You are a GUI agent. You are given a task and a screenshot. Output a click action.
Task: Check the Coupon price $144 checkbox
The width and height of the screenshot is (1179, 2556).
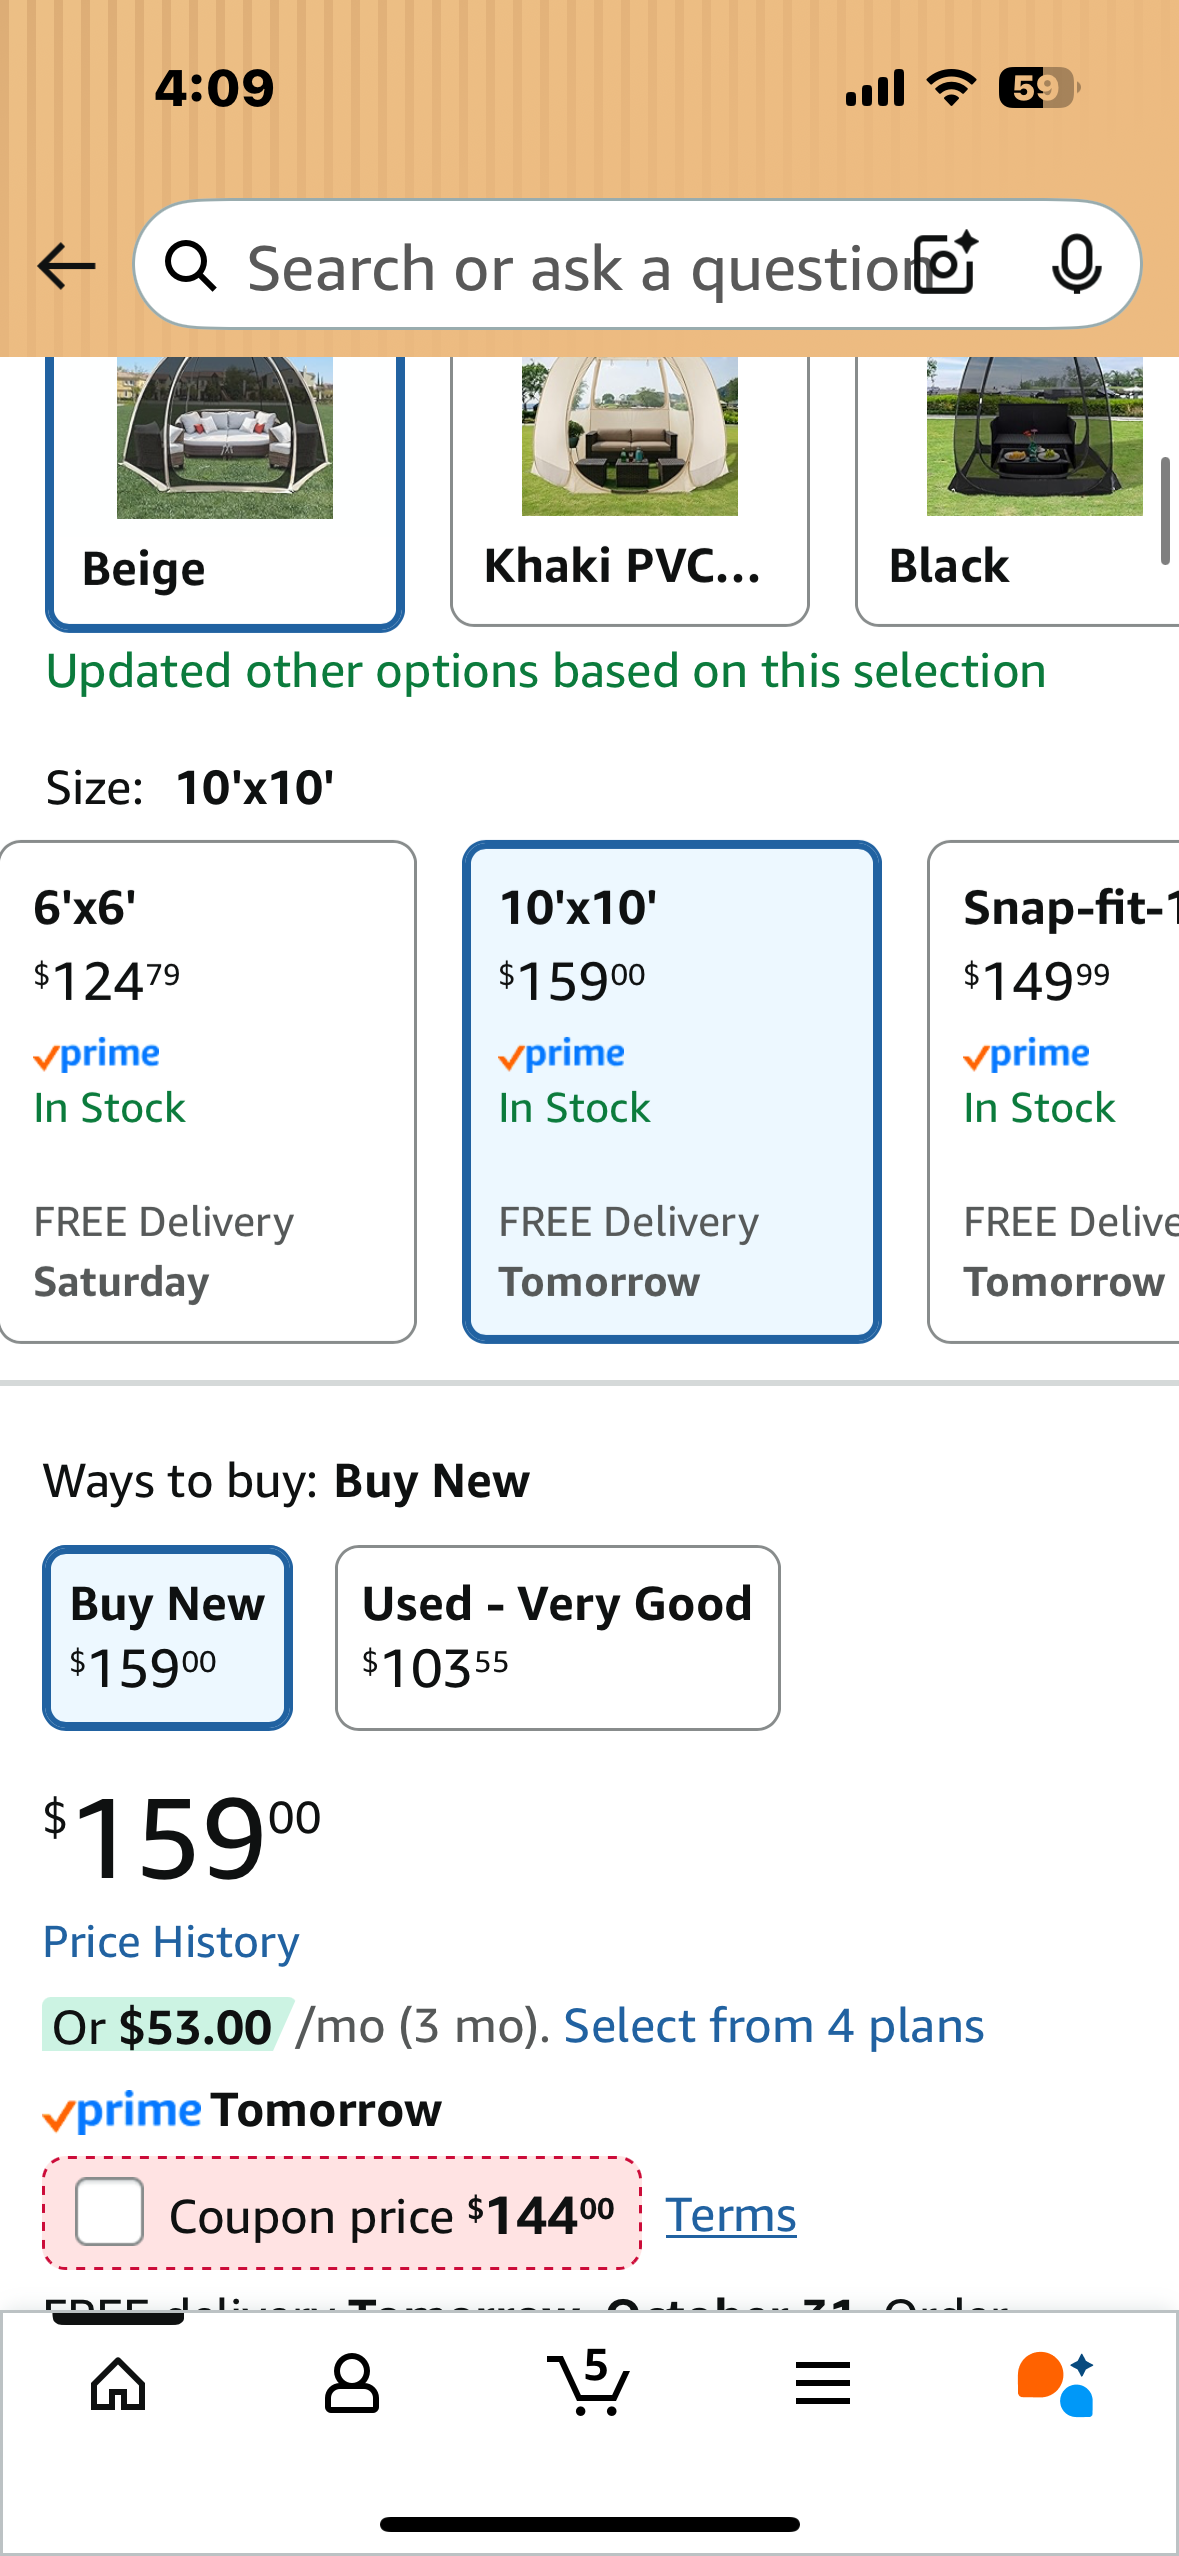110,2212
